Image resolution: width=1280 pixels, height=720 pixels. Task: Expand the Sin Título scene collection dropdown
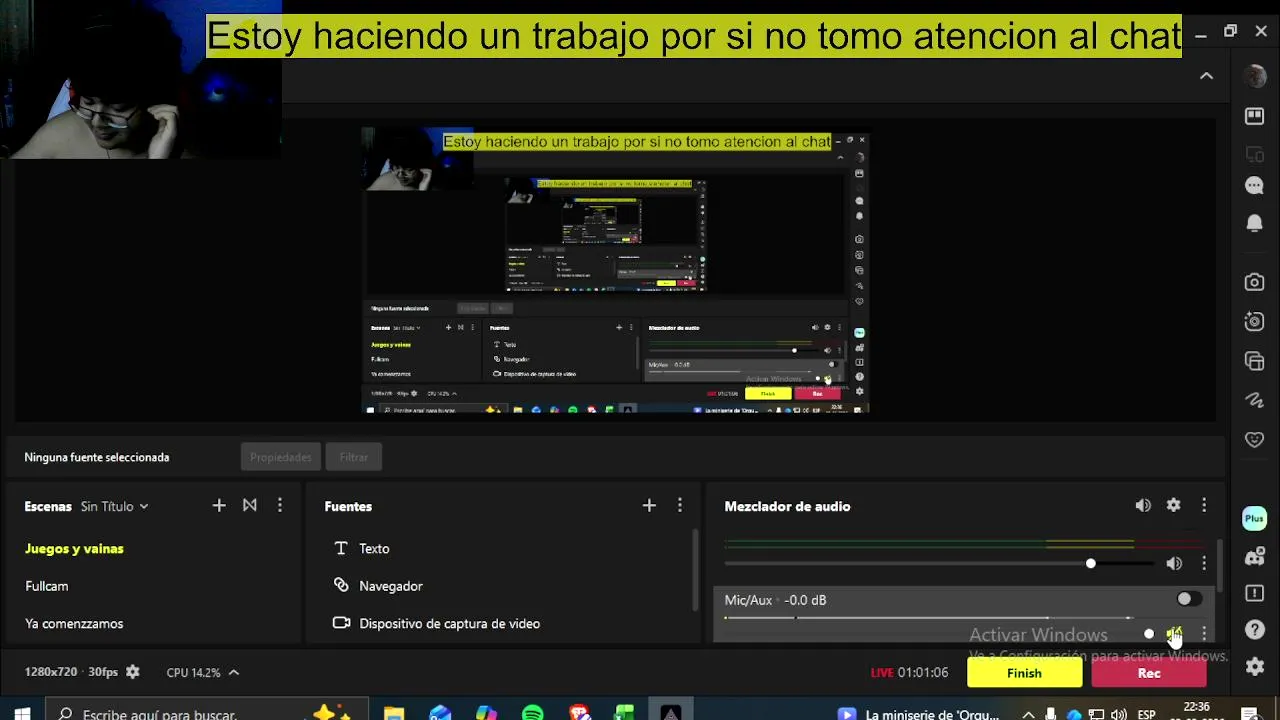pyautogui.click(x=115, y=506)
